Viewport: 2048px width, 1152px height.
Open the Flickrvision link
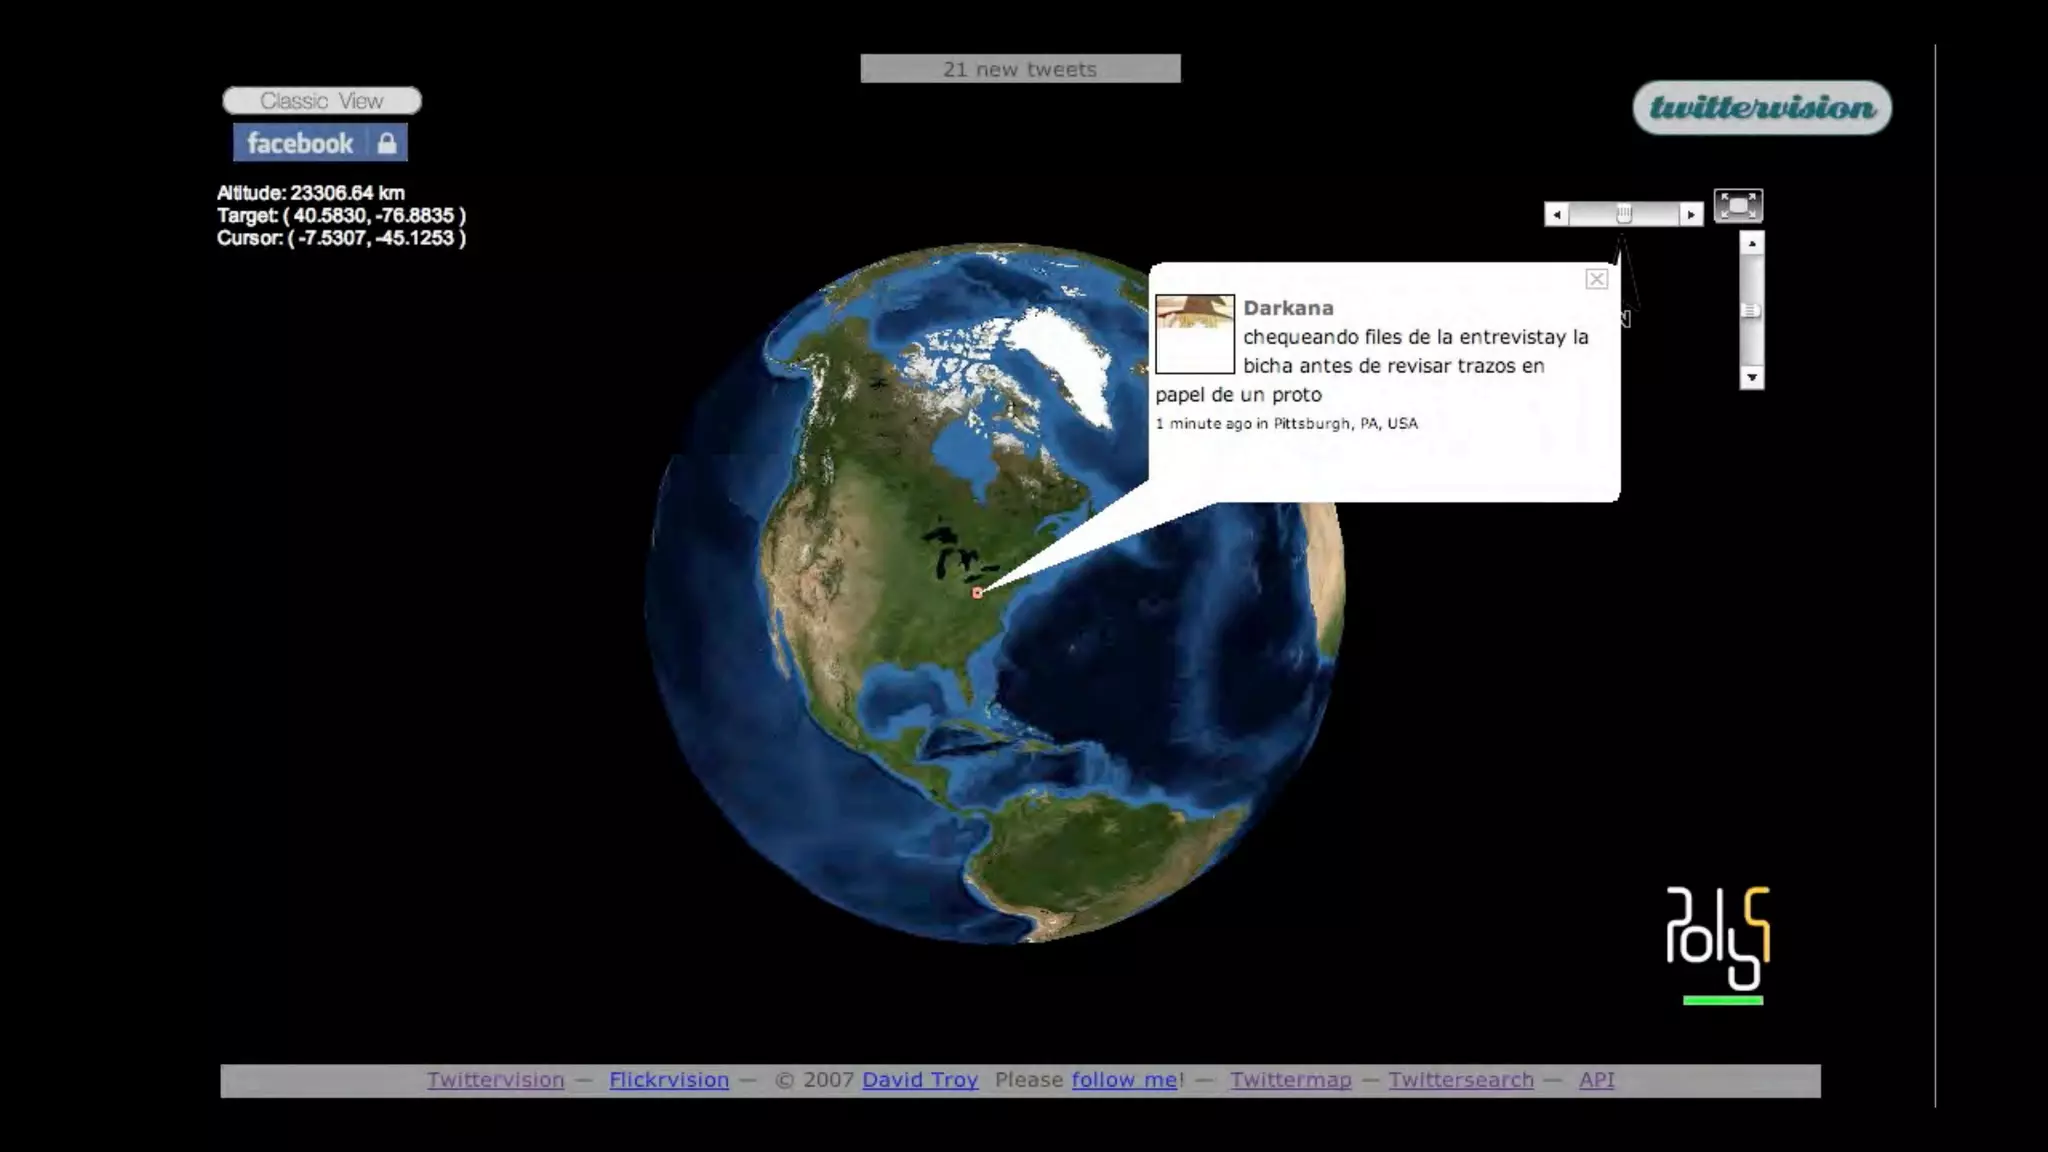point(668,1080)
